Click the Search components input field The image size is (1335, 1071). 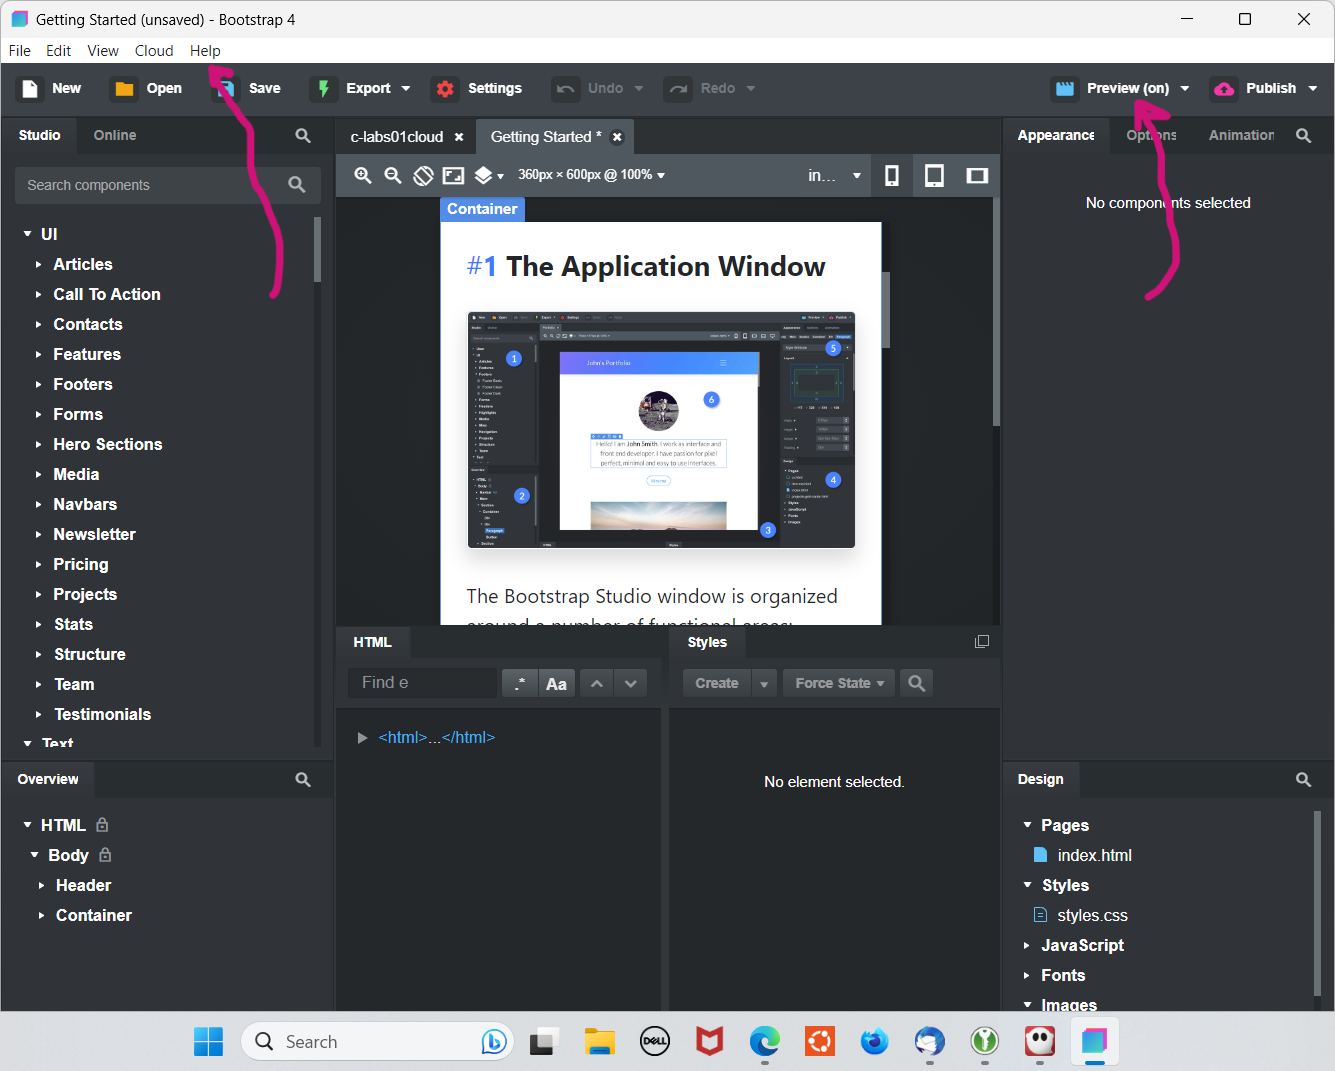[167, 186]
